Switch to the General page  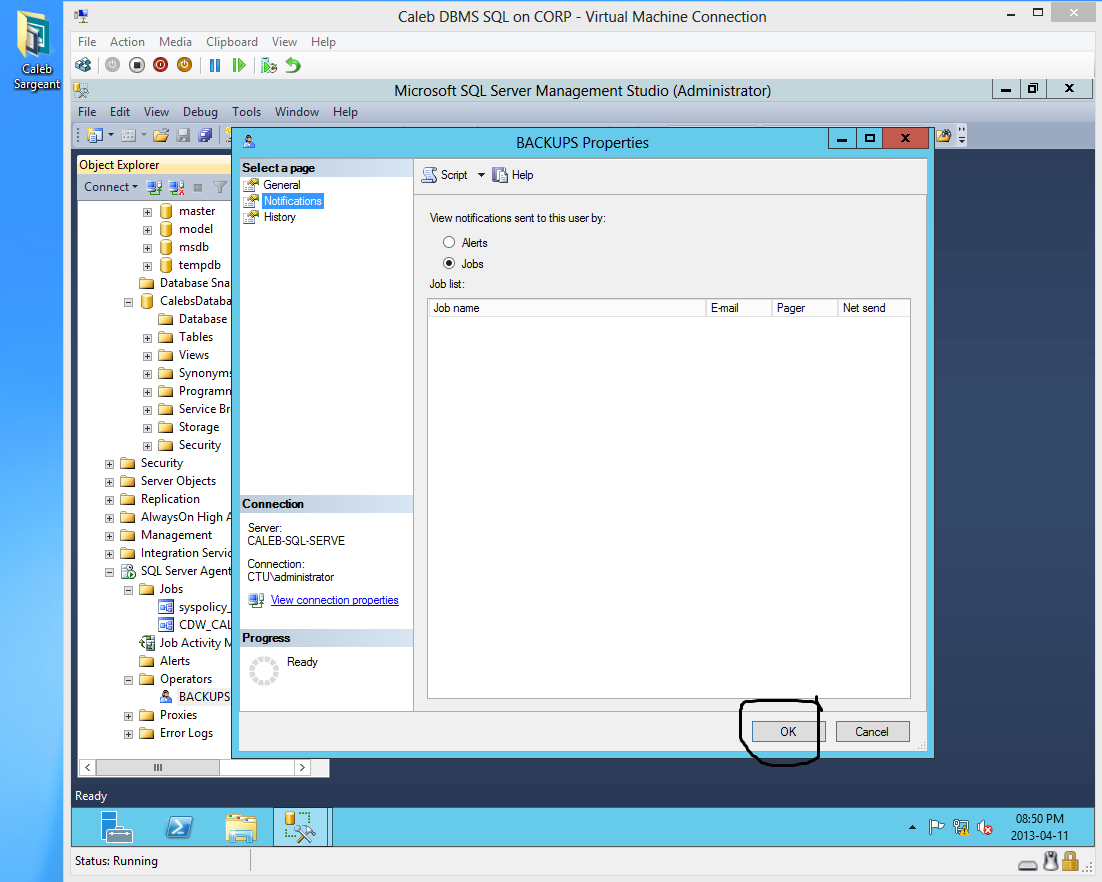coord(282,185)
